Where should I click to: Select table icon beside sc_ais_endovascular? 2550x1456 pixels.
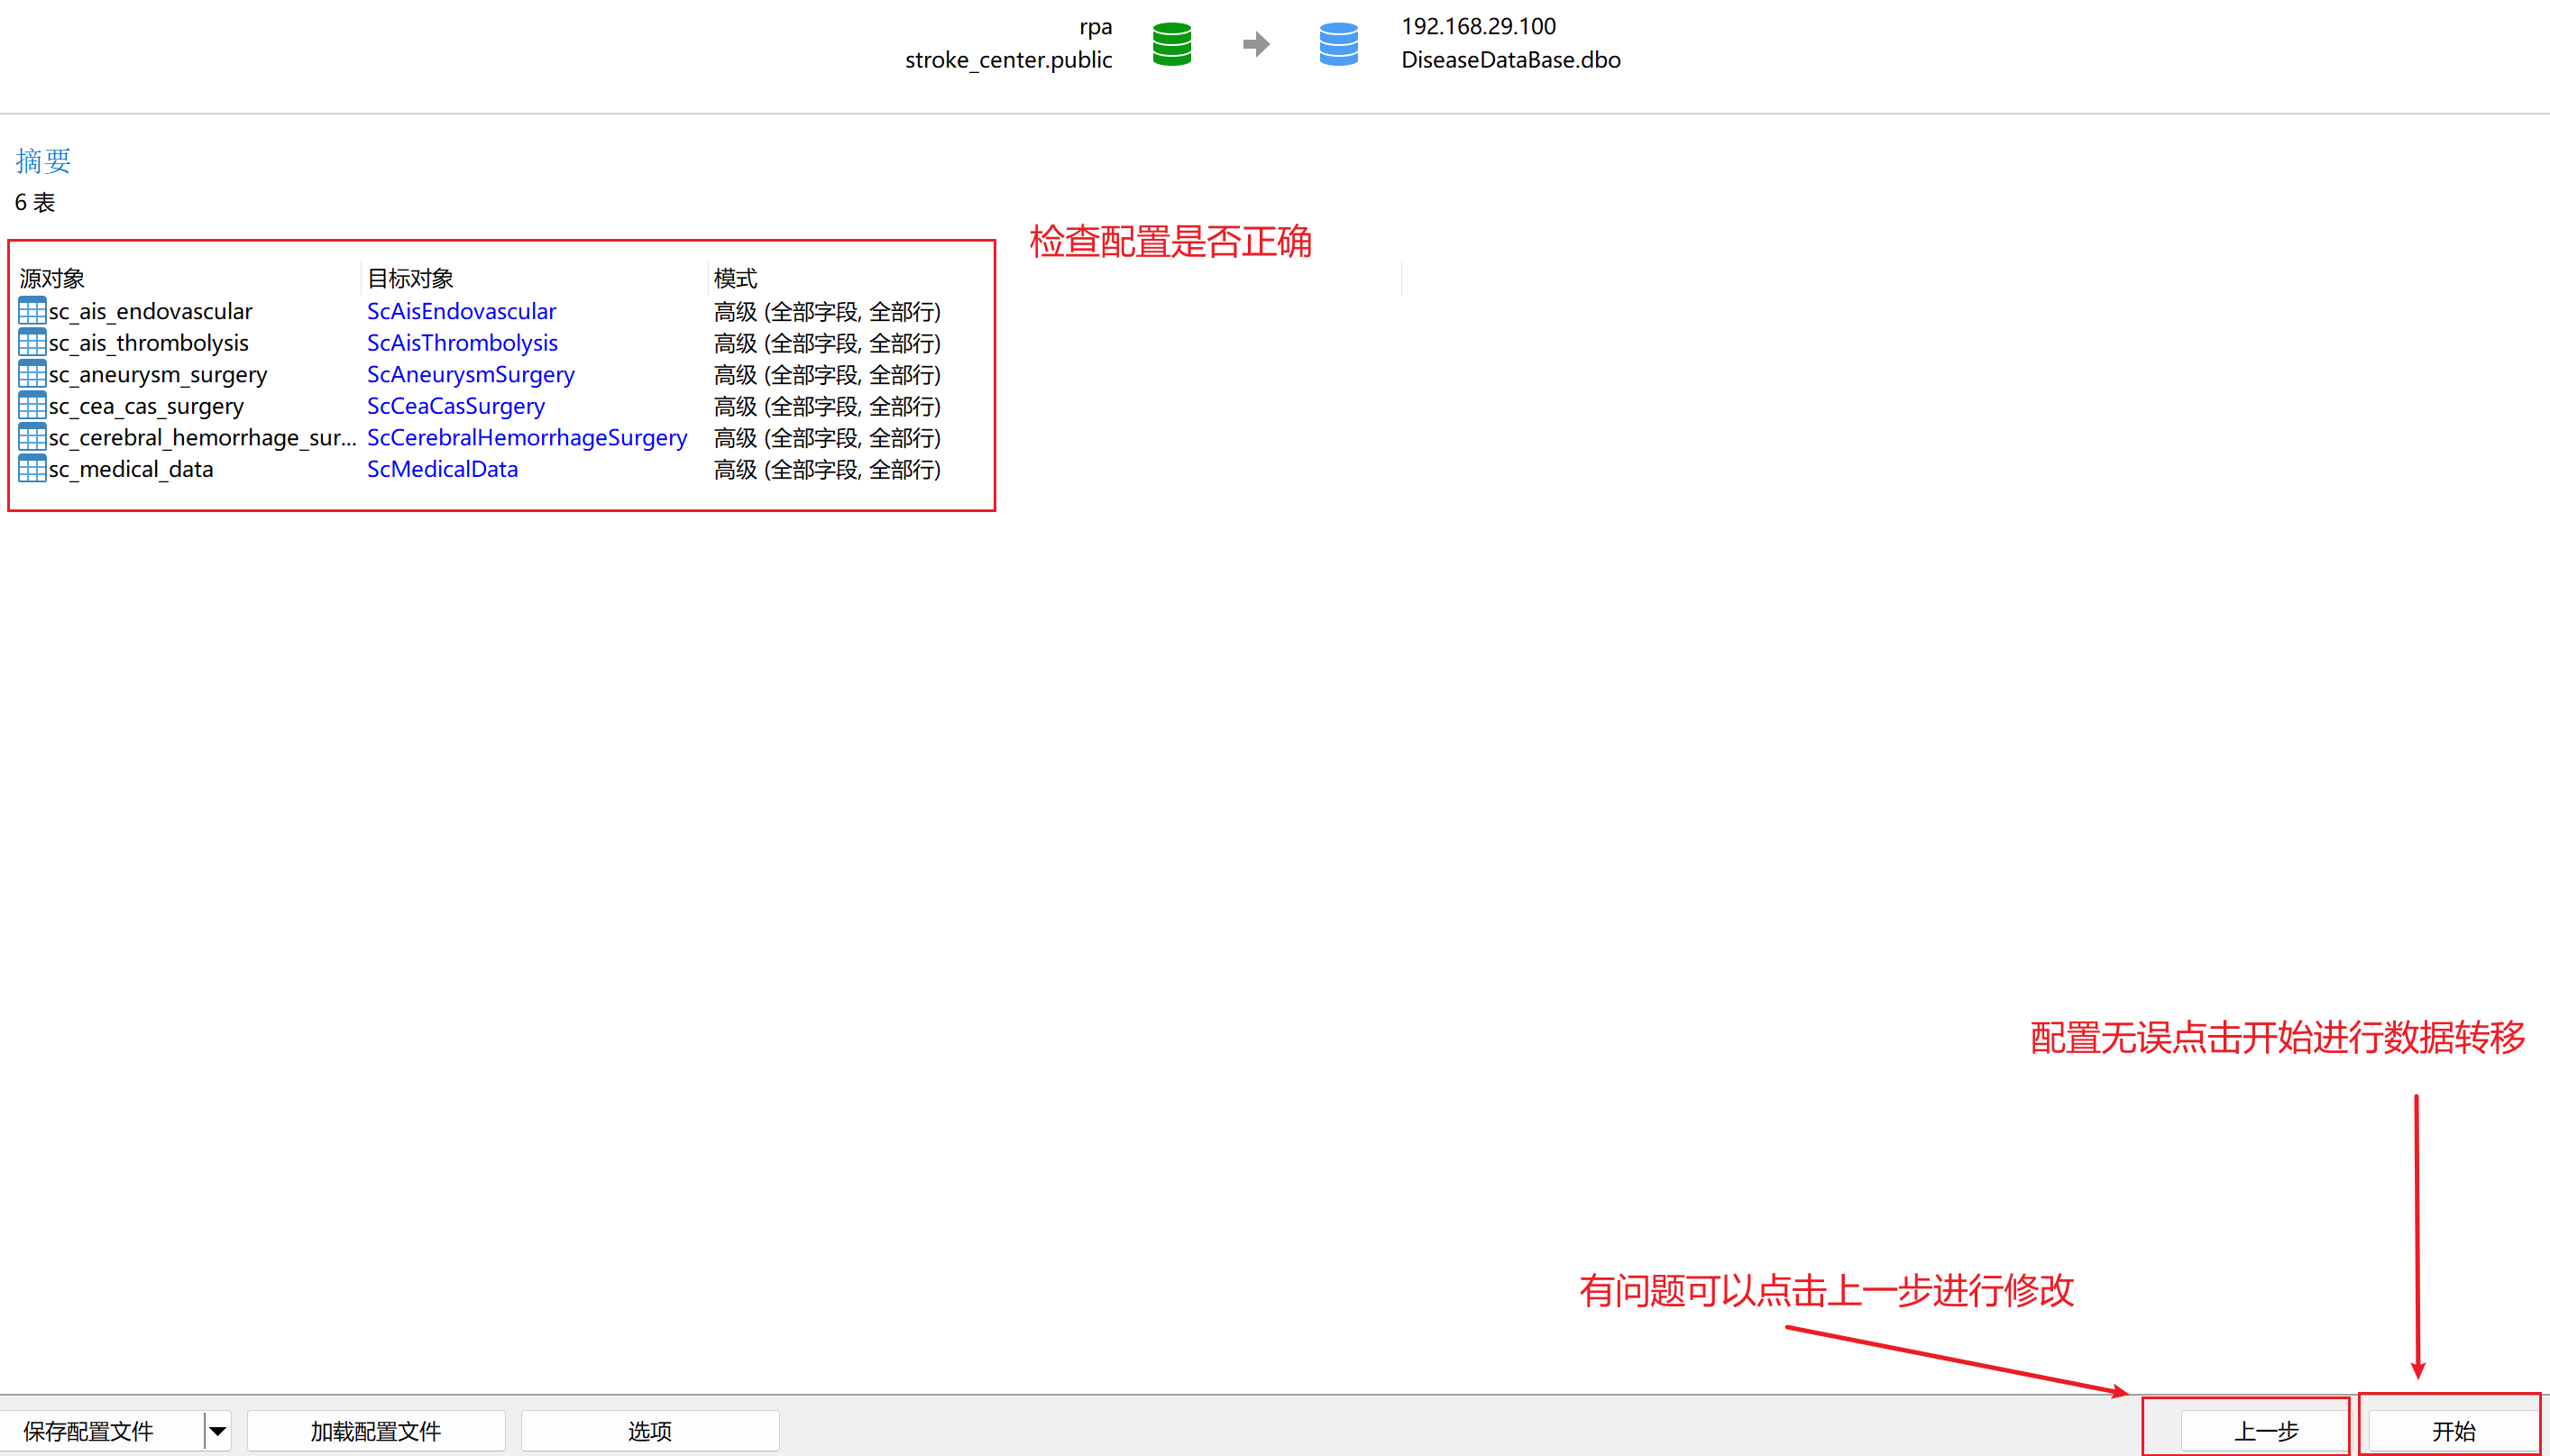coord(32,311)
